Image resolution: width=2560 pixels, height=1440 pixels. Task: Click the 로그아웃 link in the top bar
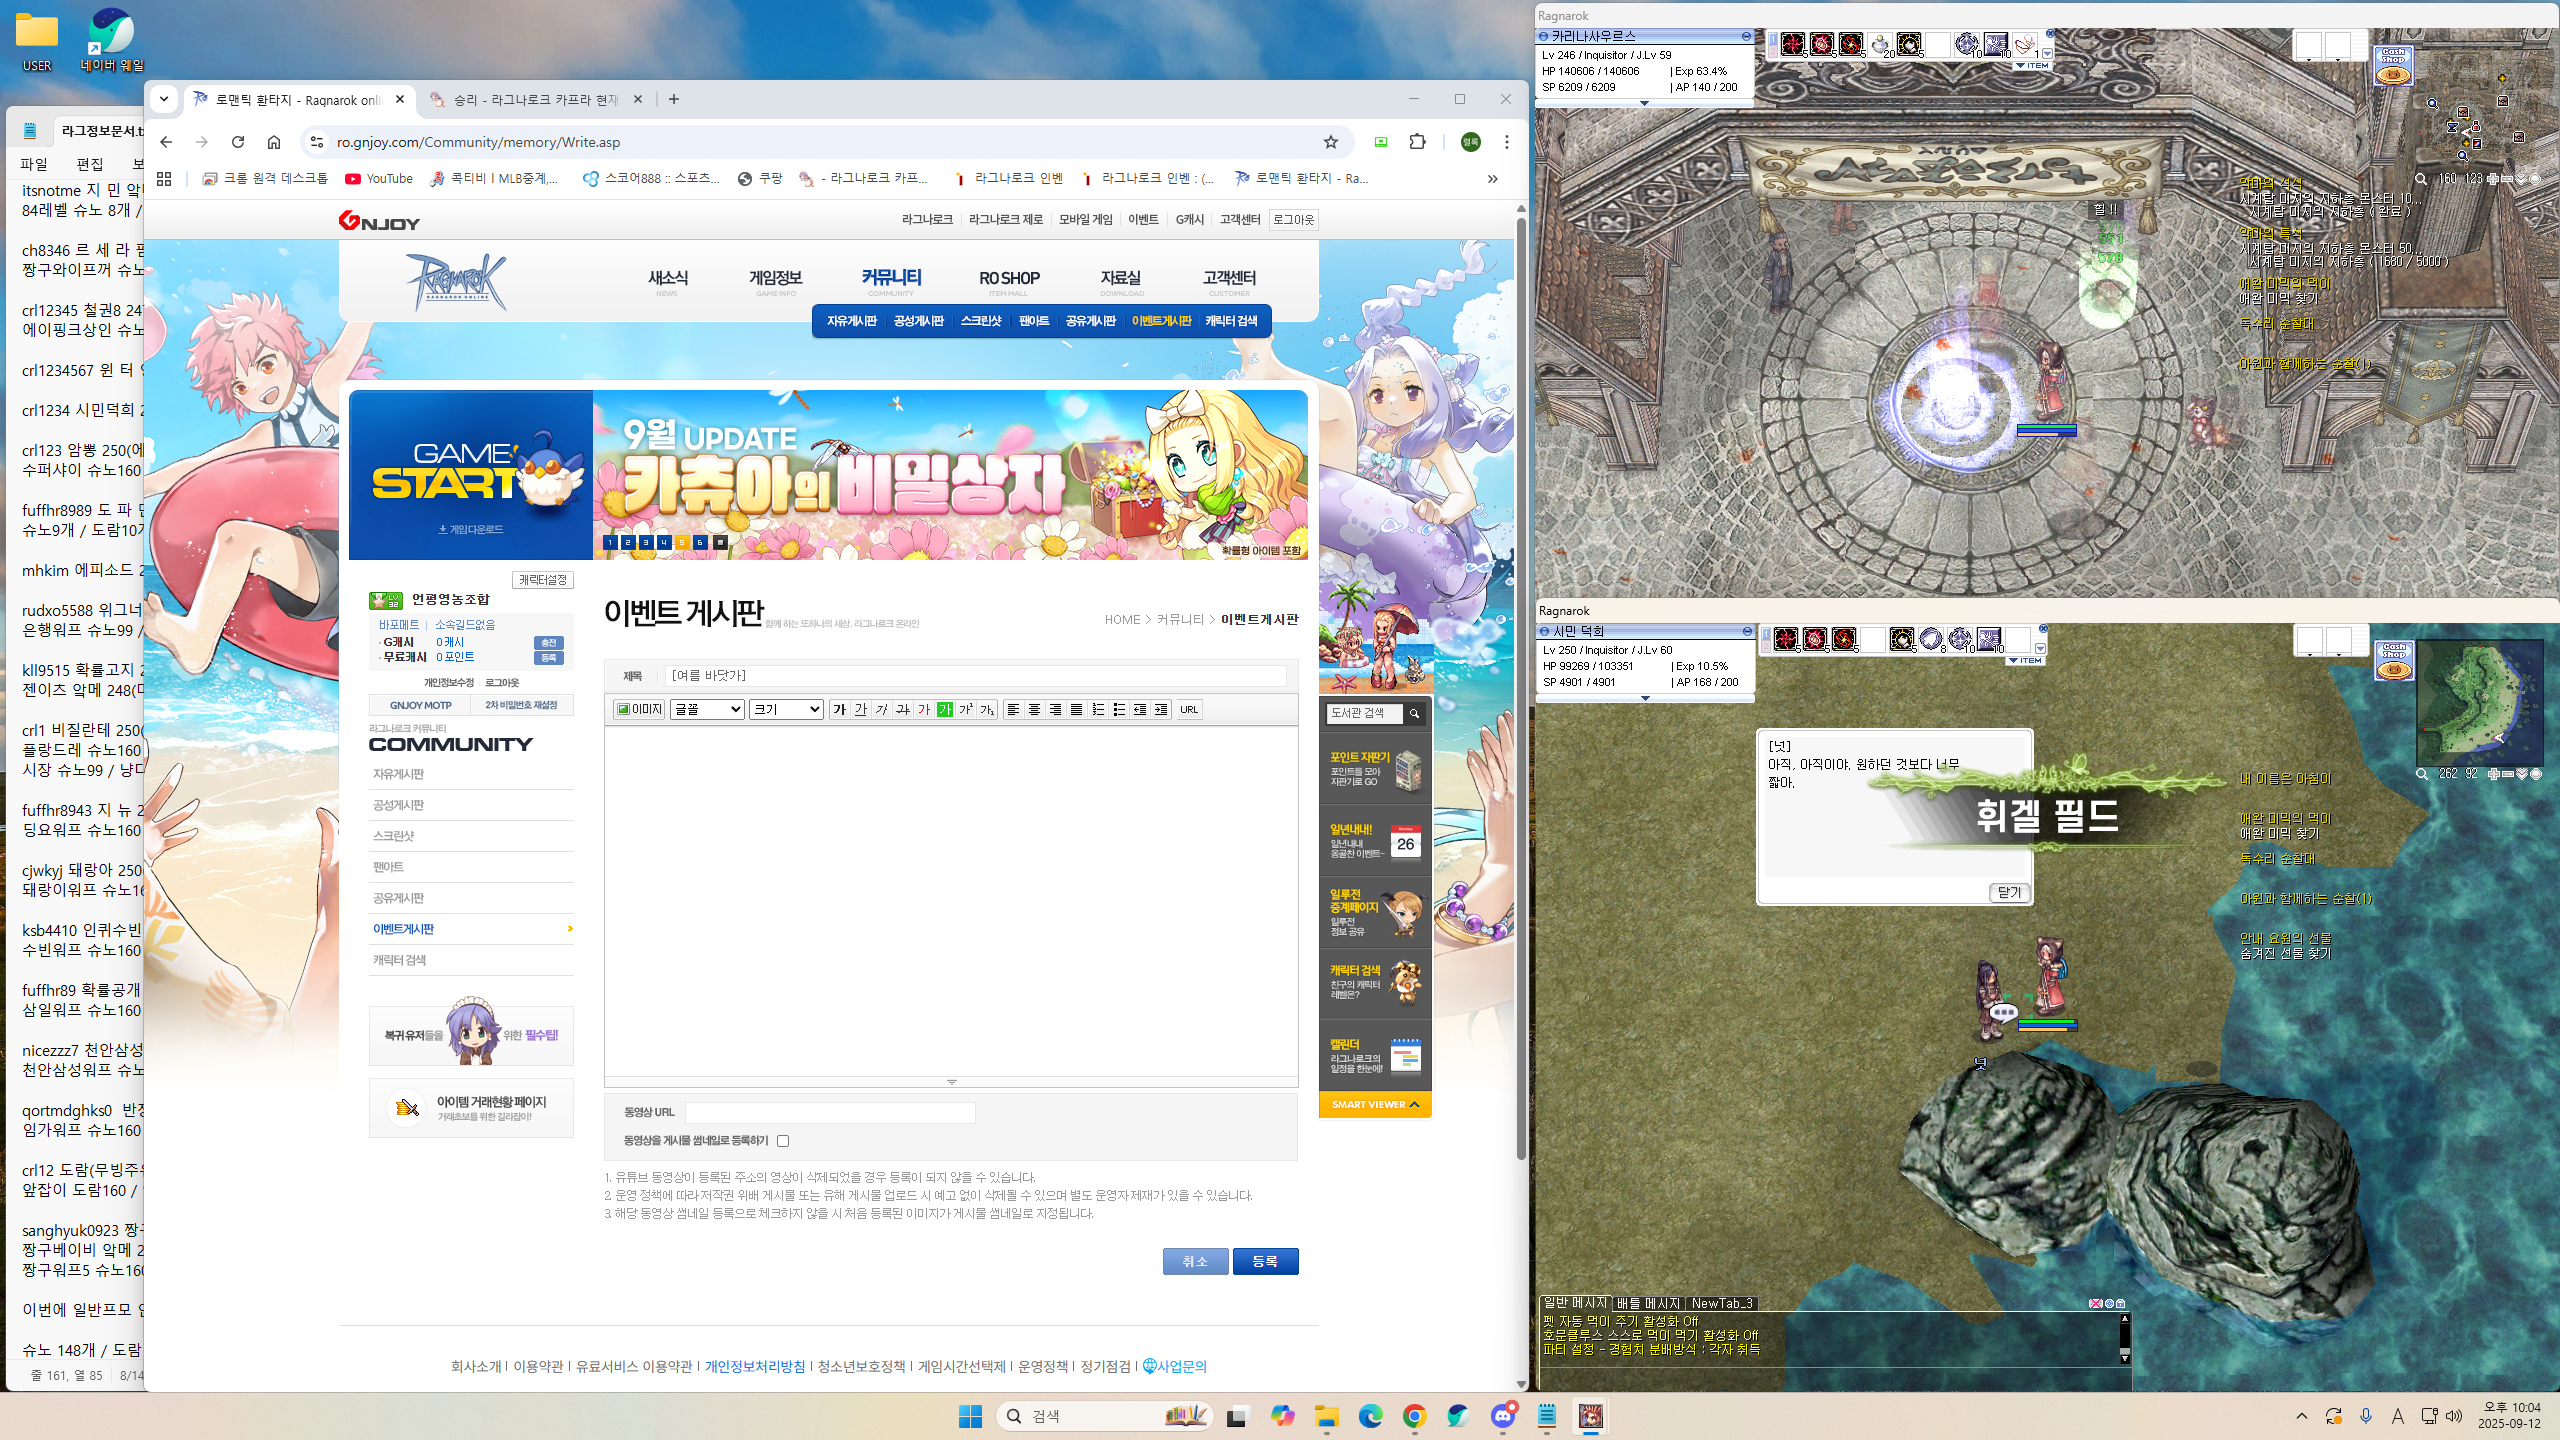pyautogui.click(x=1293, y=220)
